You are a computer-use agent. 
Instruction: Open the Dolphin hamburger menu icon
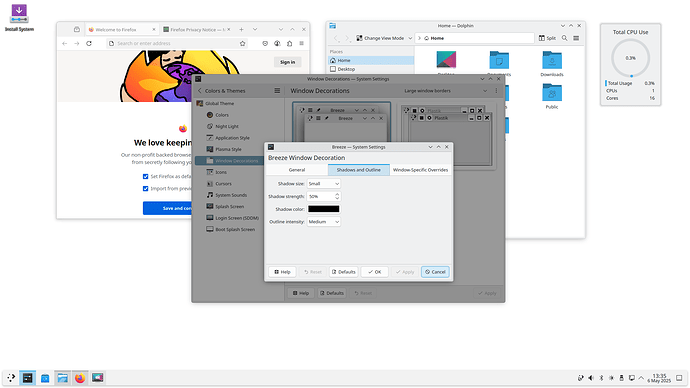pos(576,38)
